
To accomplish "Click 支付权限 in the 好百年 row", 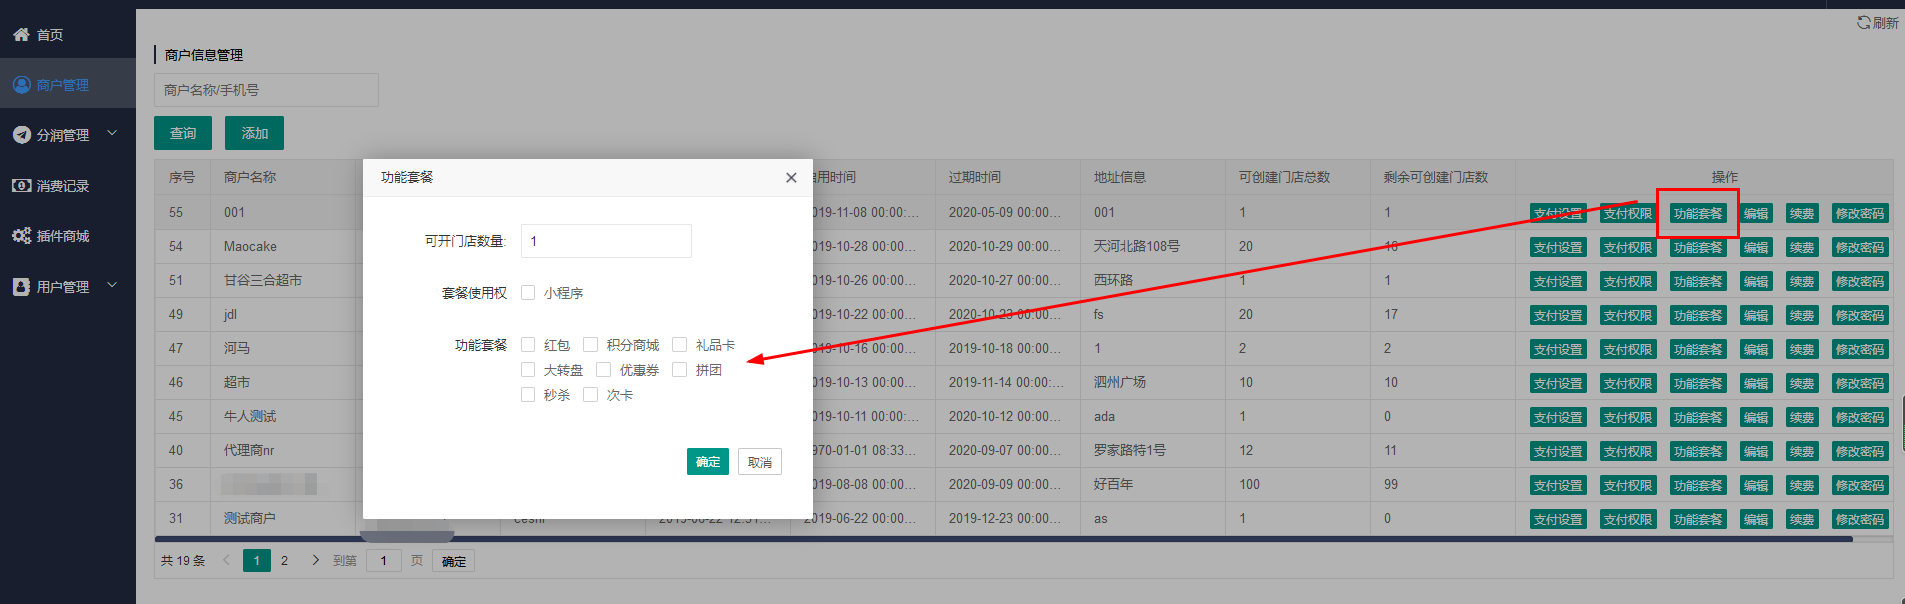I will point(1628,485).
